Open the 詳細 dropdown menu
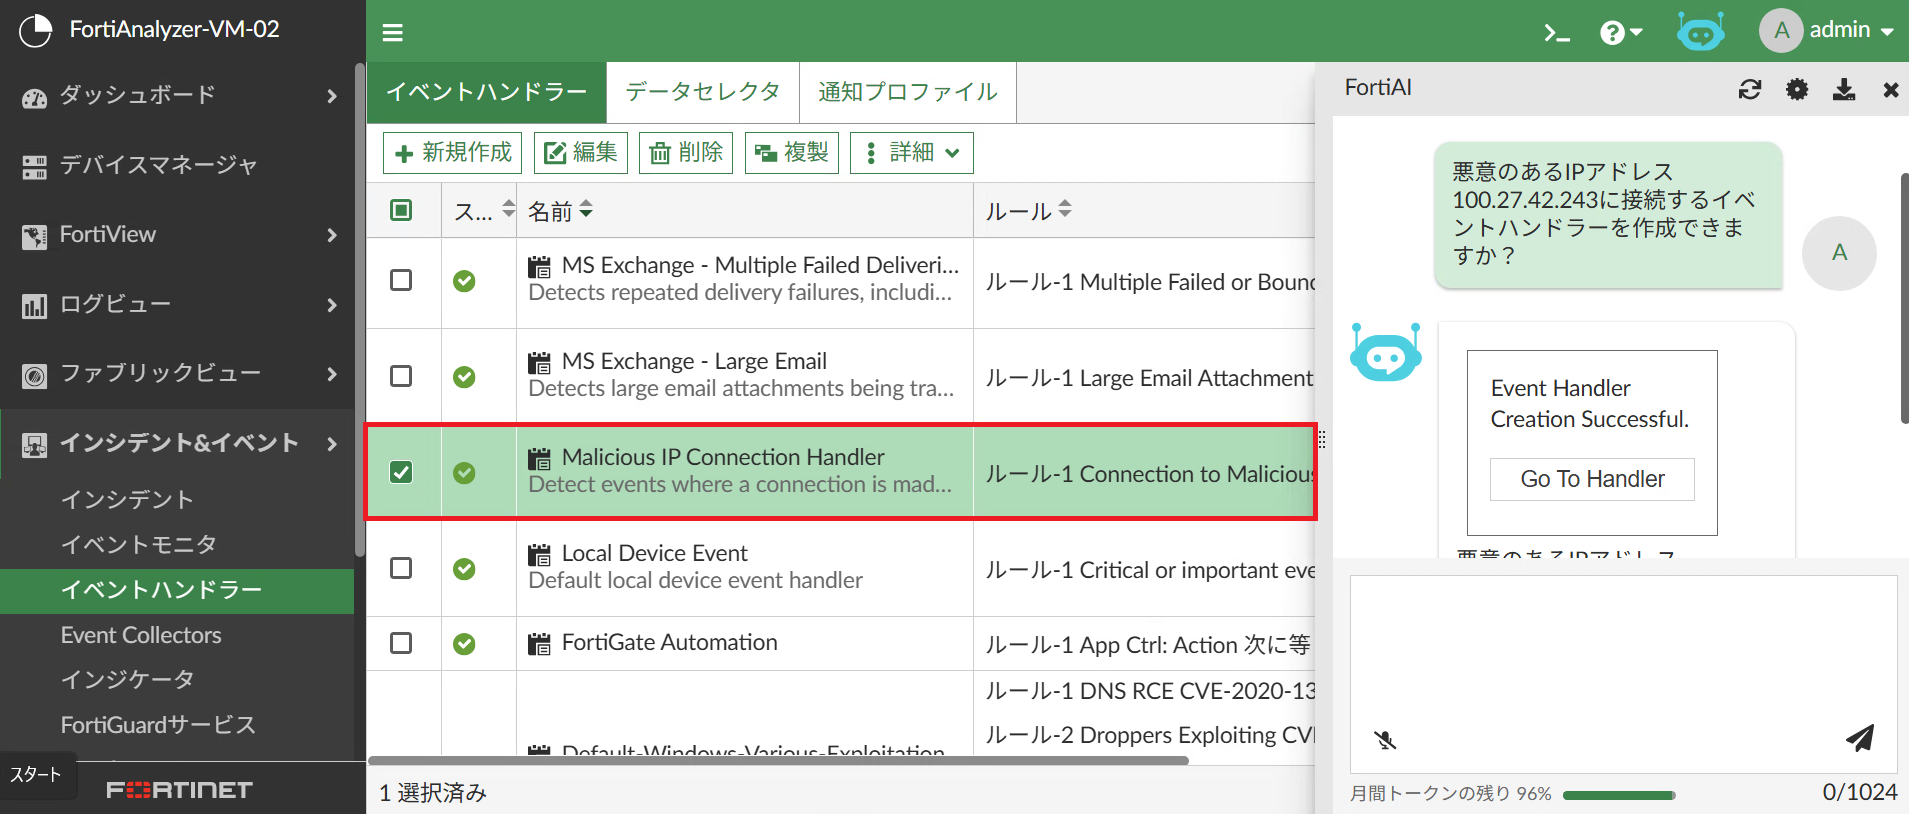The height and width of the screenshot is (814, 1909). coord(911,153)
